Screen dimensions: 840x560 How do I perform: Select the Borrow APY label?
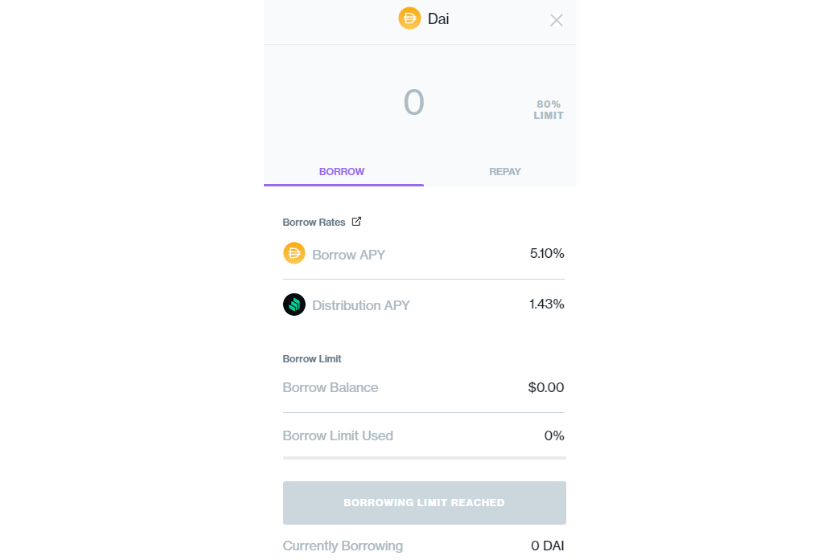349,255
